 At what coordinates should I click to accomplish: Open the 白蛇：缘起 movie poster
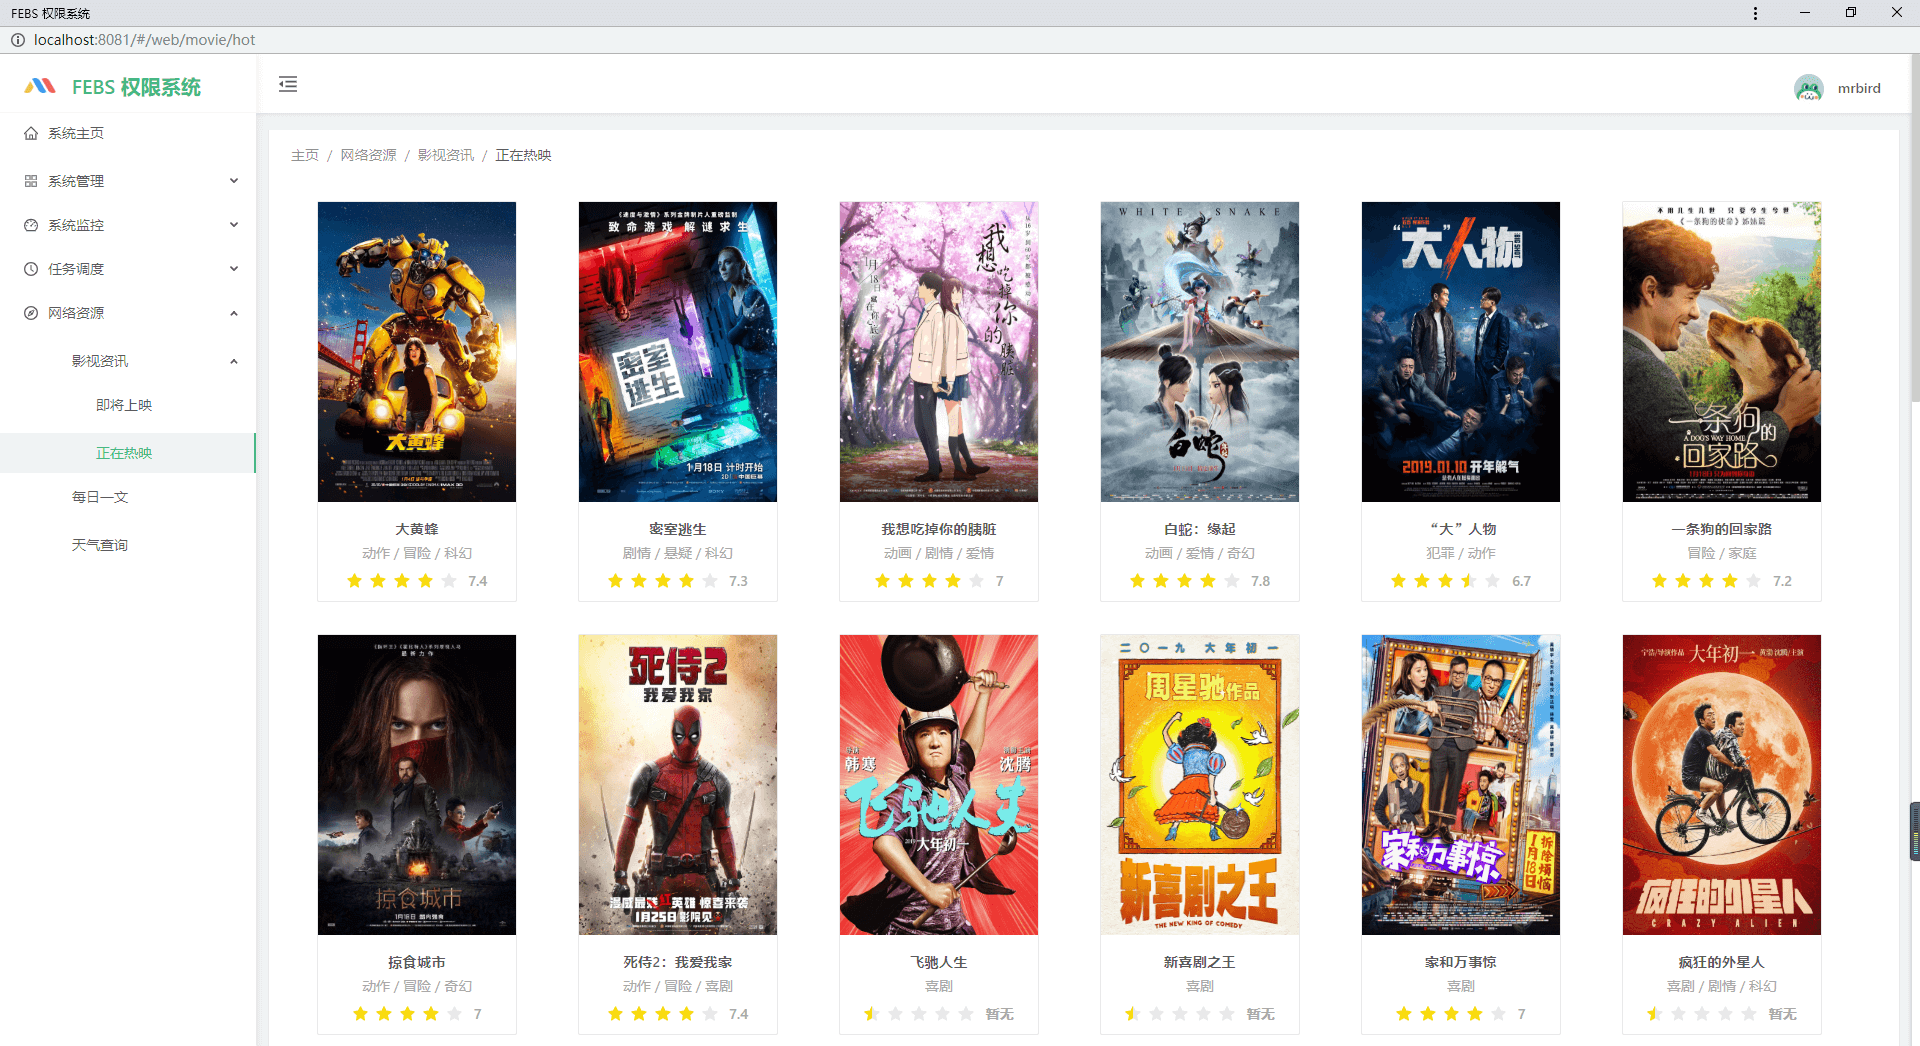[1200, 352]
